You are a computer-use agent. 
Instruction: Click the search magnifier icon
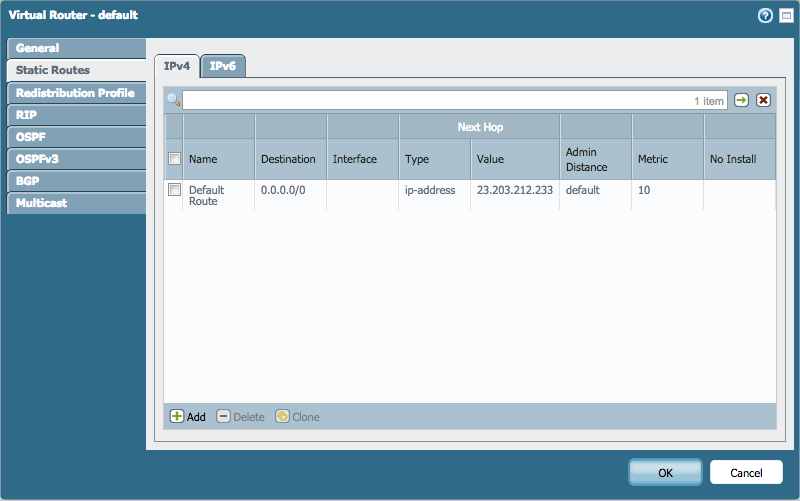pyautogui.click(x=173, y=100)
